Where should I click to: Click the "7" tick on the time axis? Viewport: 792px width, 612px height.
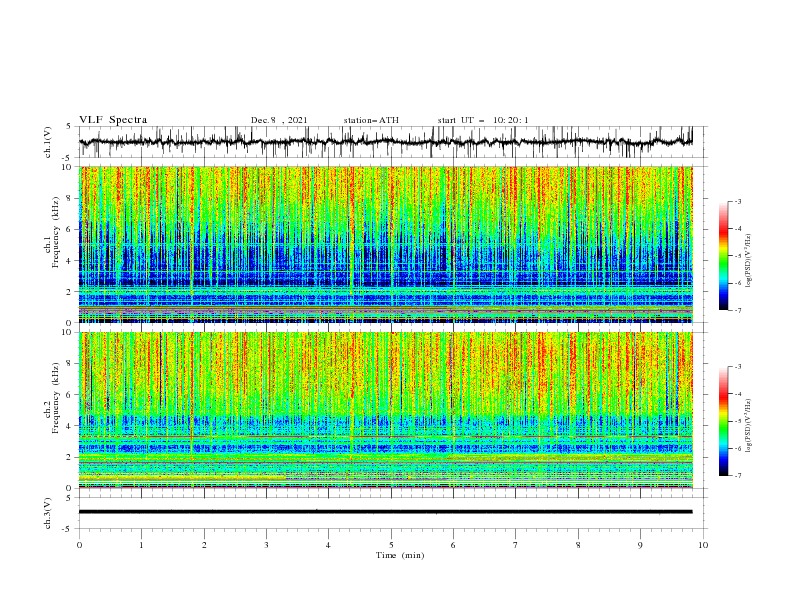pyautogui.click(x=516, y=545)
